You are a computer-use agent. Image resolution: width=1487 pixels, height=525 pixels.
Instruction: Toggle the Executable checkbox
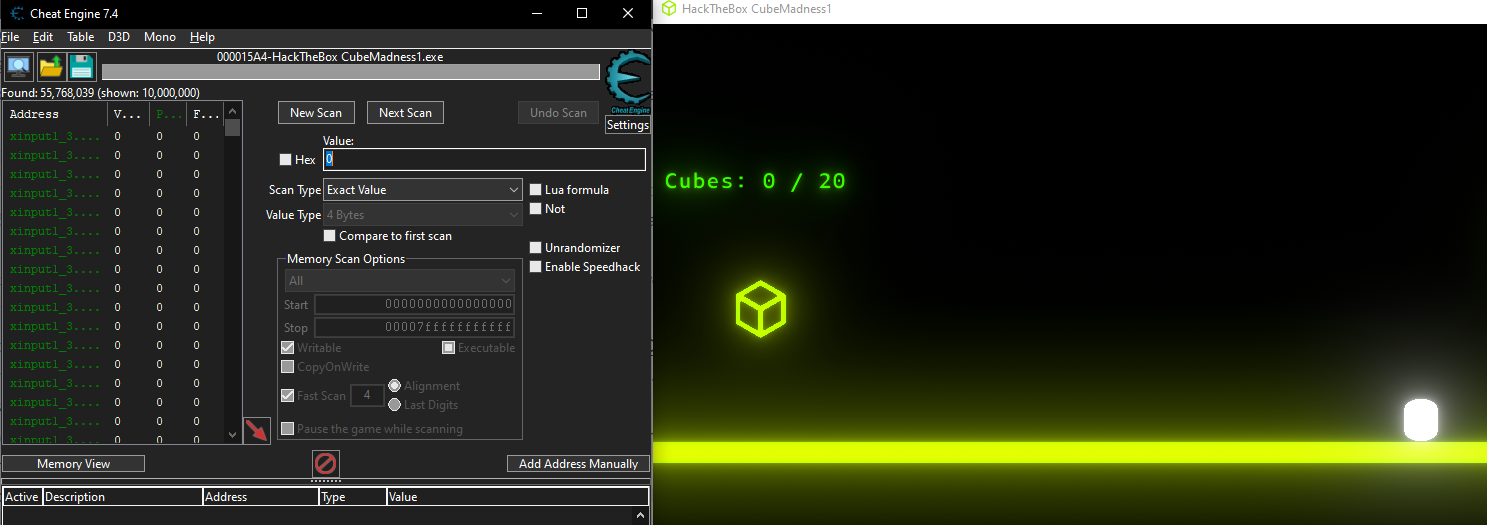click(x=449, y=348)
